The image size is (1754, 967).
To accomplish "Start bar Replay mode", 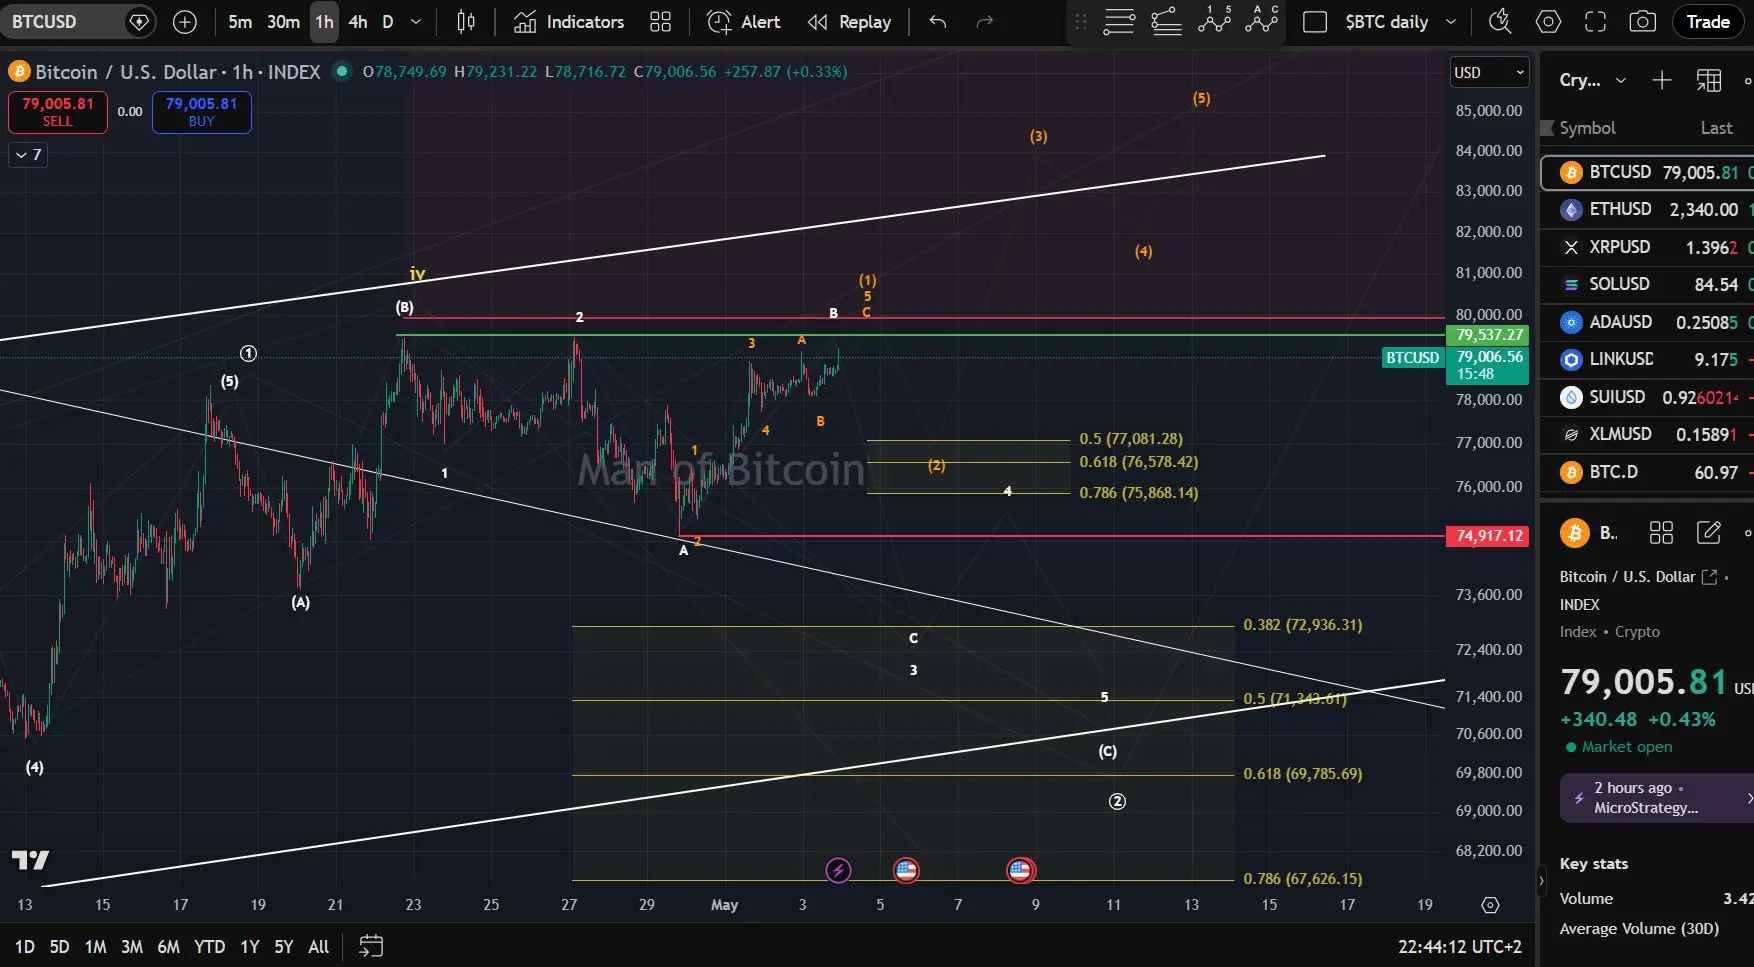I will coord(849,22).
